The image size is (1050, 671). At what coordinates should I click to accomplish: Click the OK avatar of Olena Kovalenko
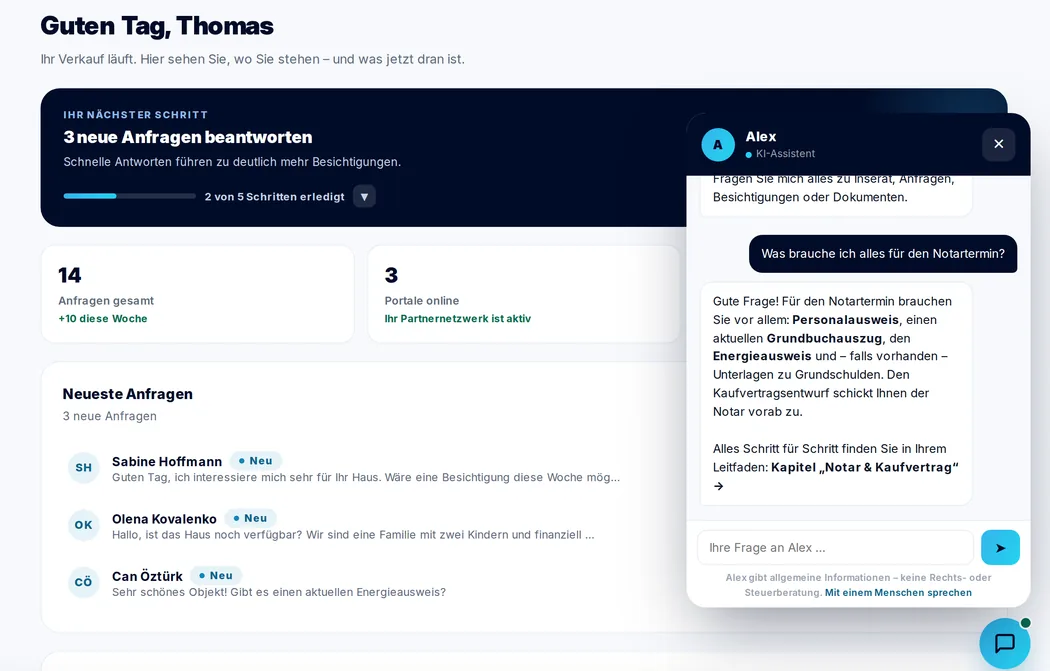coord(84,525)
